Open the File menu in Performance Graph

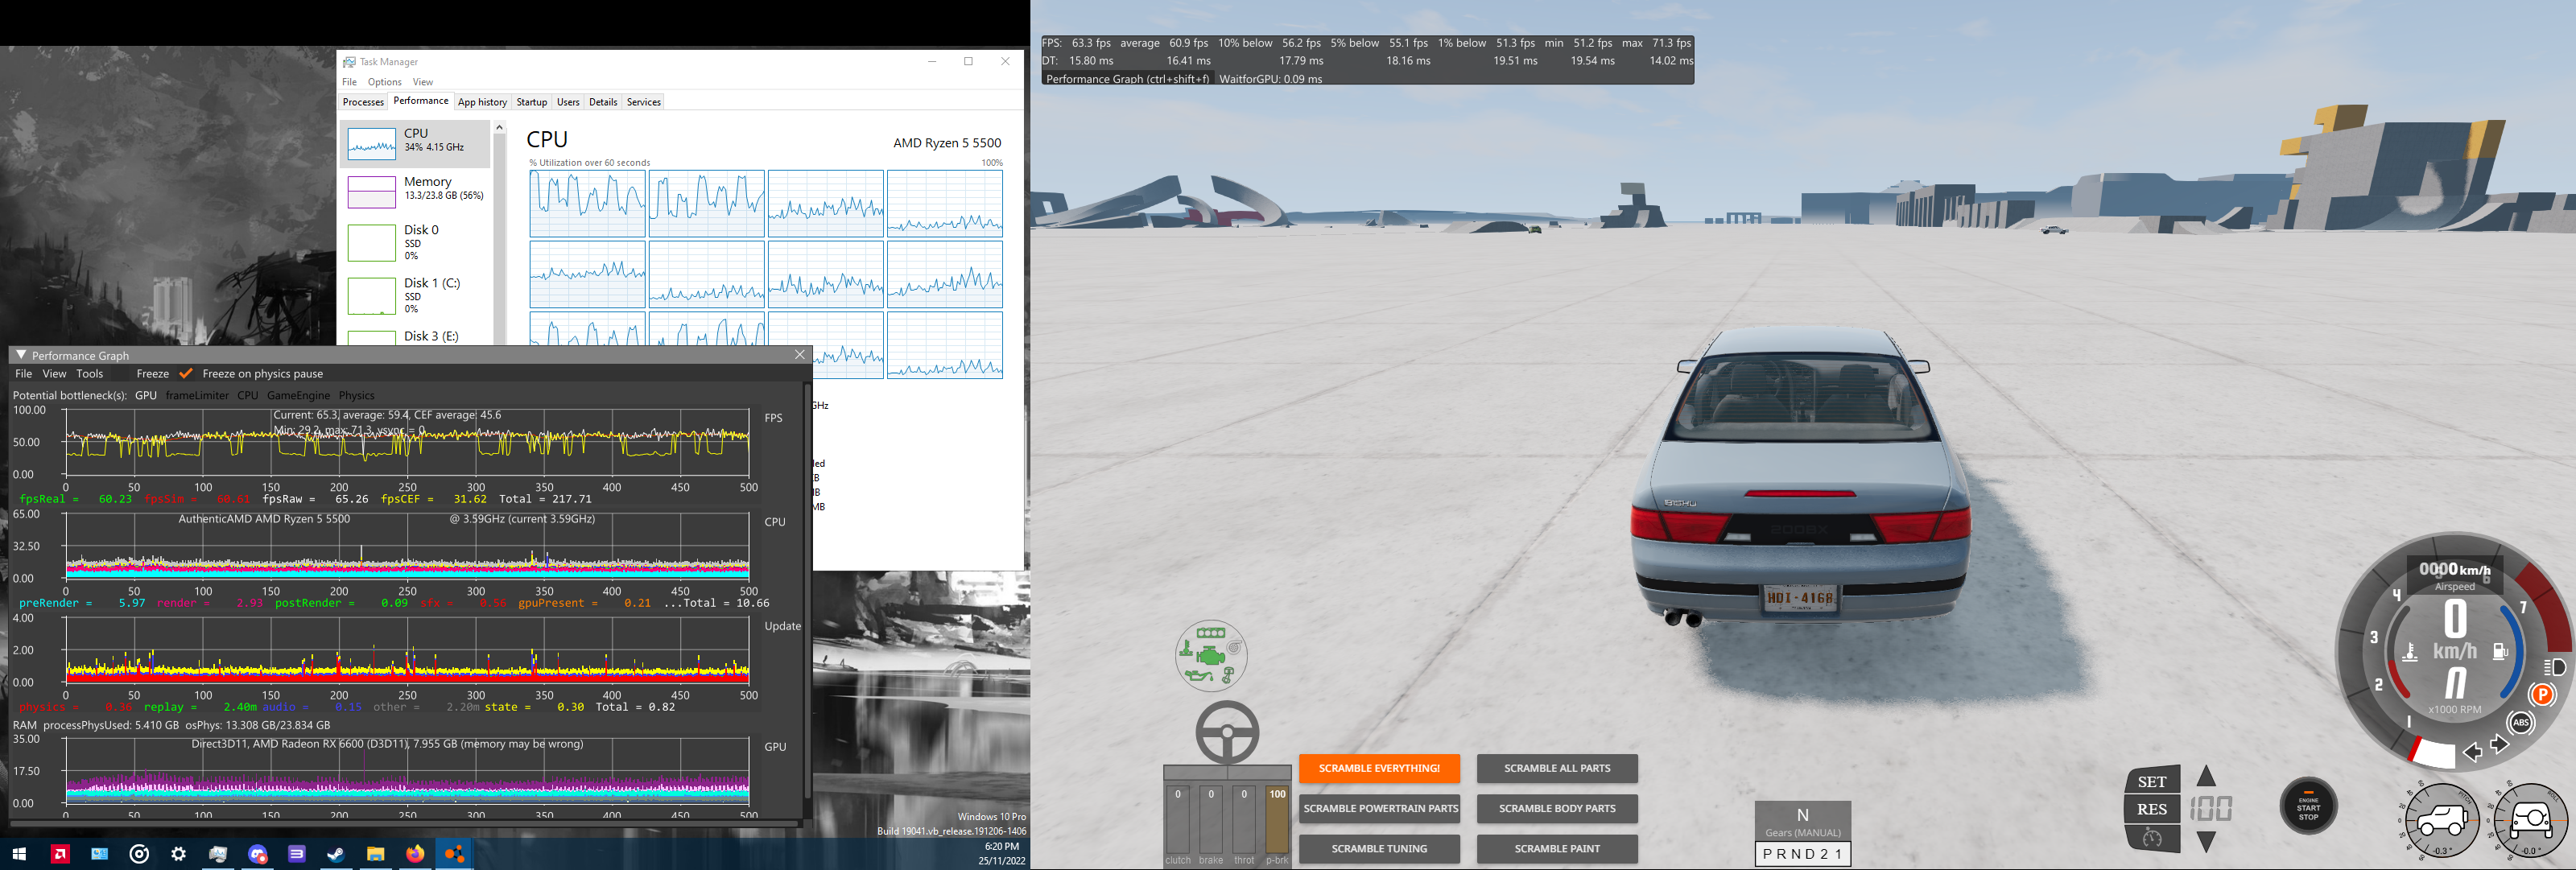tap(24, 374)
